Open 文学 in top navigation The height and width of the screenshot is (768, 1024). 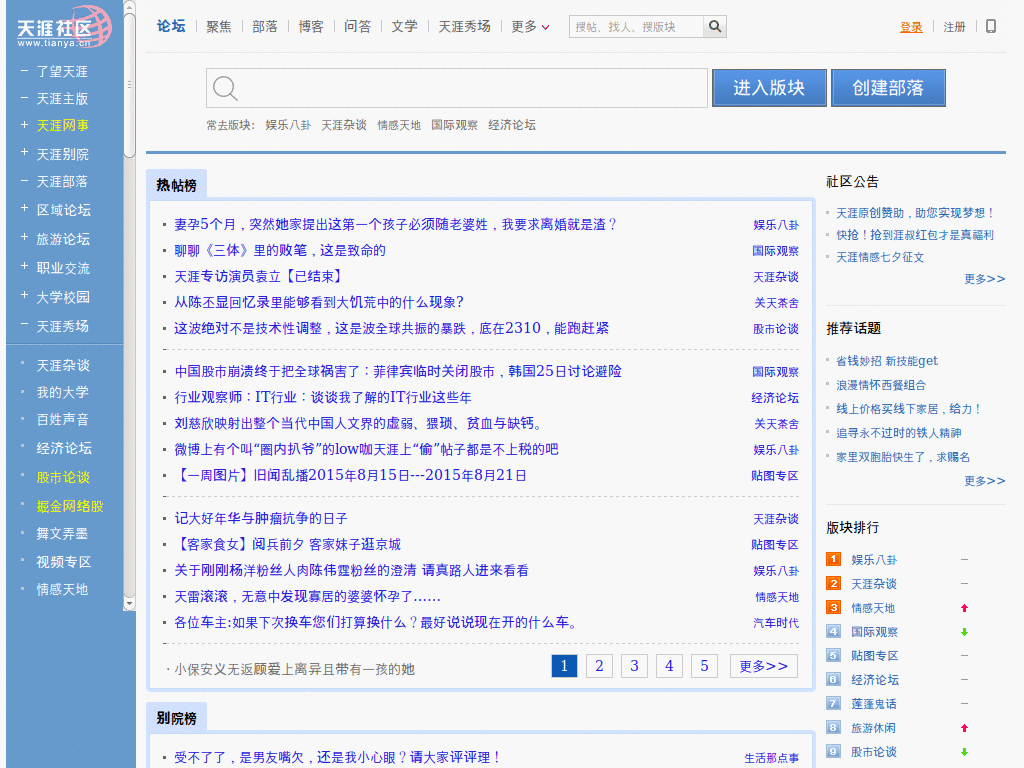click(404, 27)
